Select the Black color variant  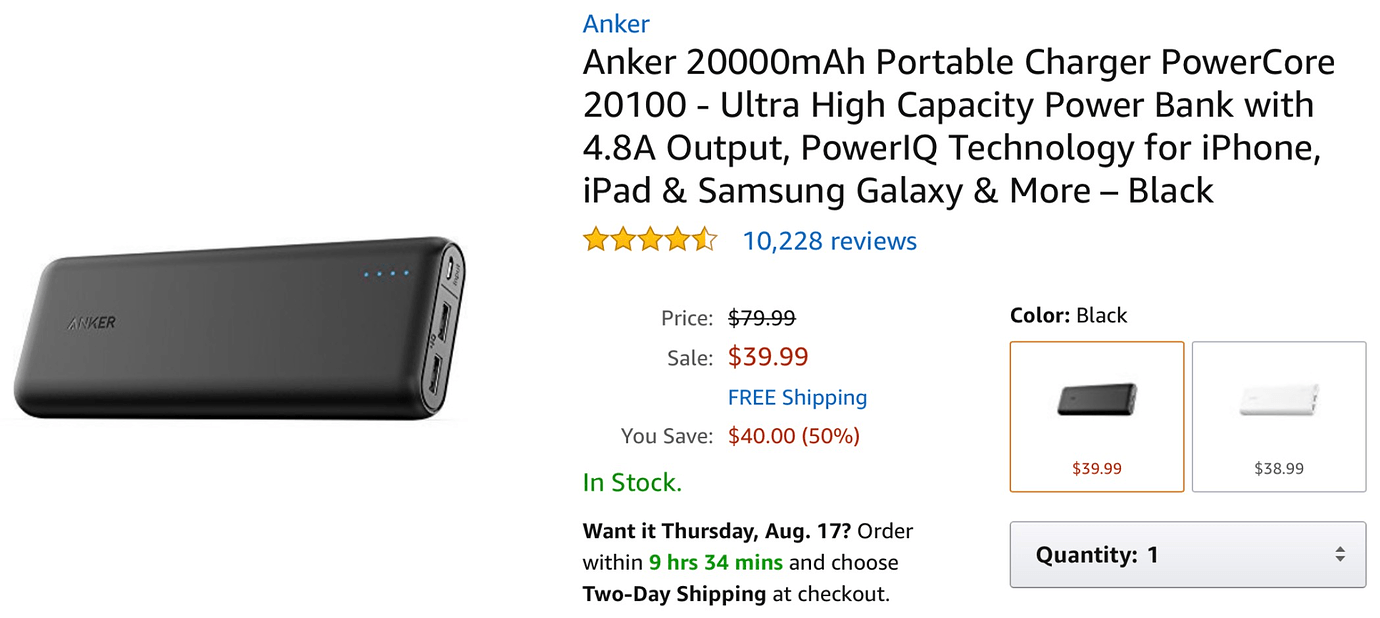point(1096,416)
